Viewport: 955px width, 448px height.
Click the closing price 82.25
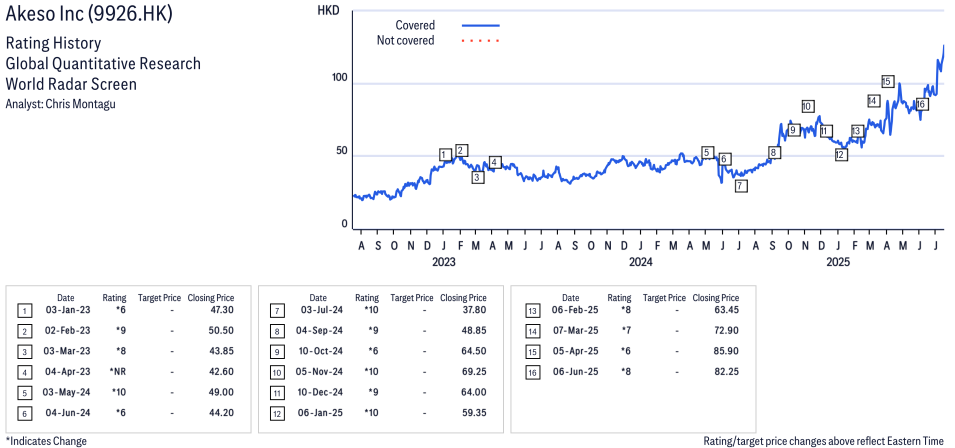[727, 372]
